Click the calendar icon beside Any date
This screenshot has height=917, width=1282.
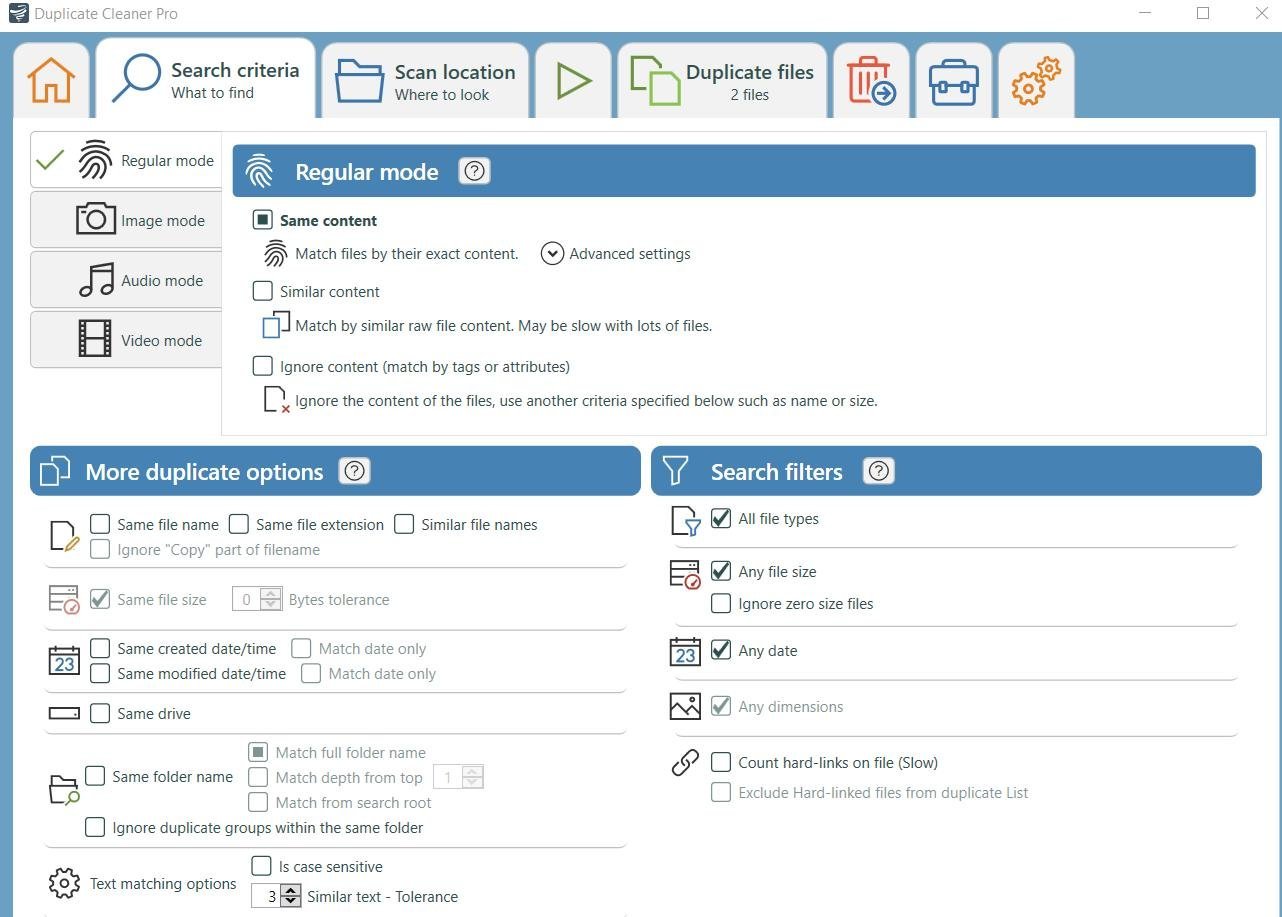pos(685,651)
